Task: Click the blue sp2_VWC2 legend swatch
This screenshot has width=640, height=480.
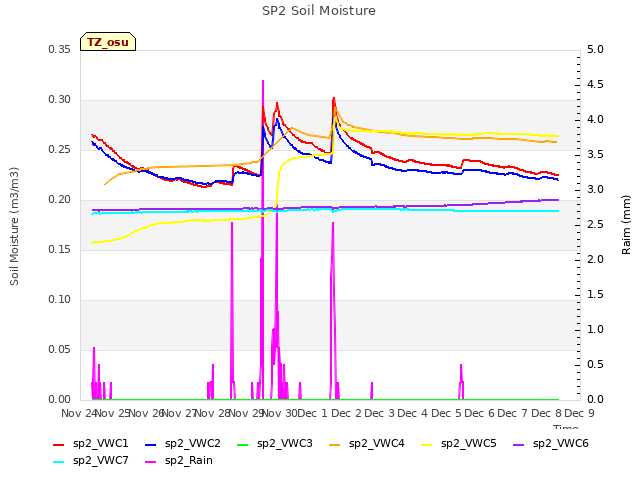Action: [151, 445]
